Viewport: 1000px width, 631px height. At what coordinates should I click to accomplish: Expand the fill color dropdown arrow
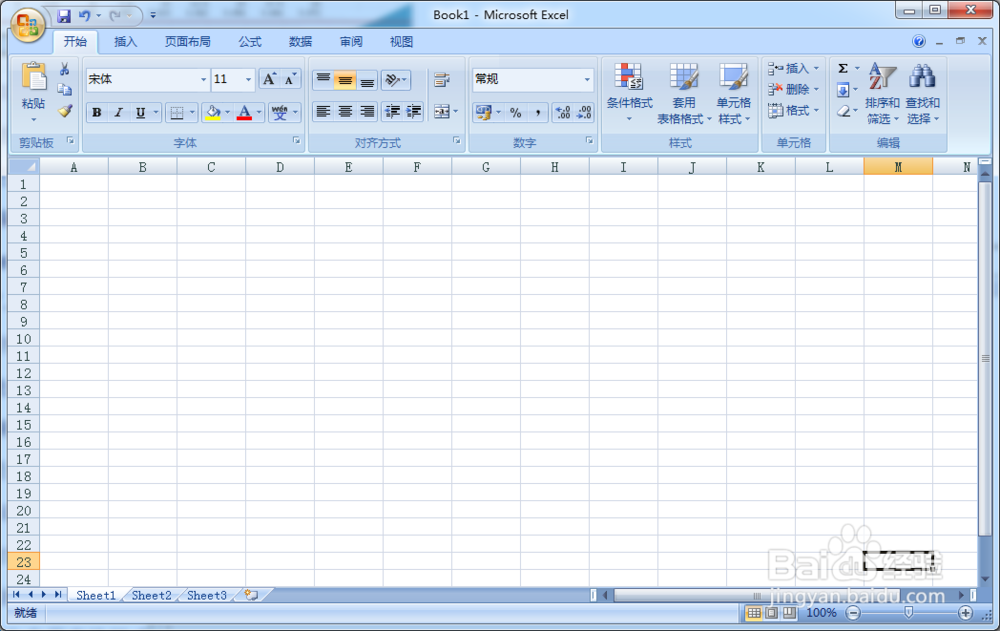pos(227,112)
